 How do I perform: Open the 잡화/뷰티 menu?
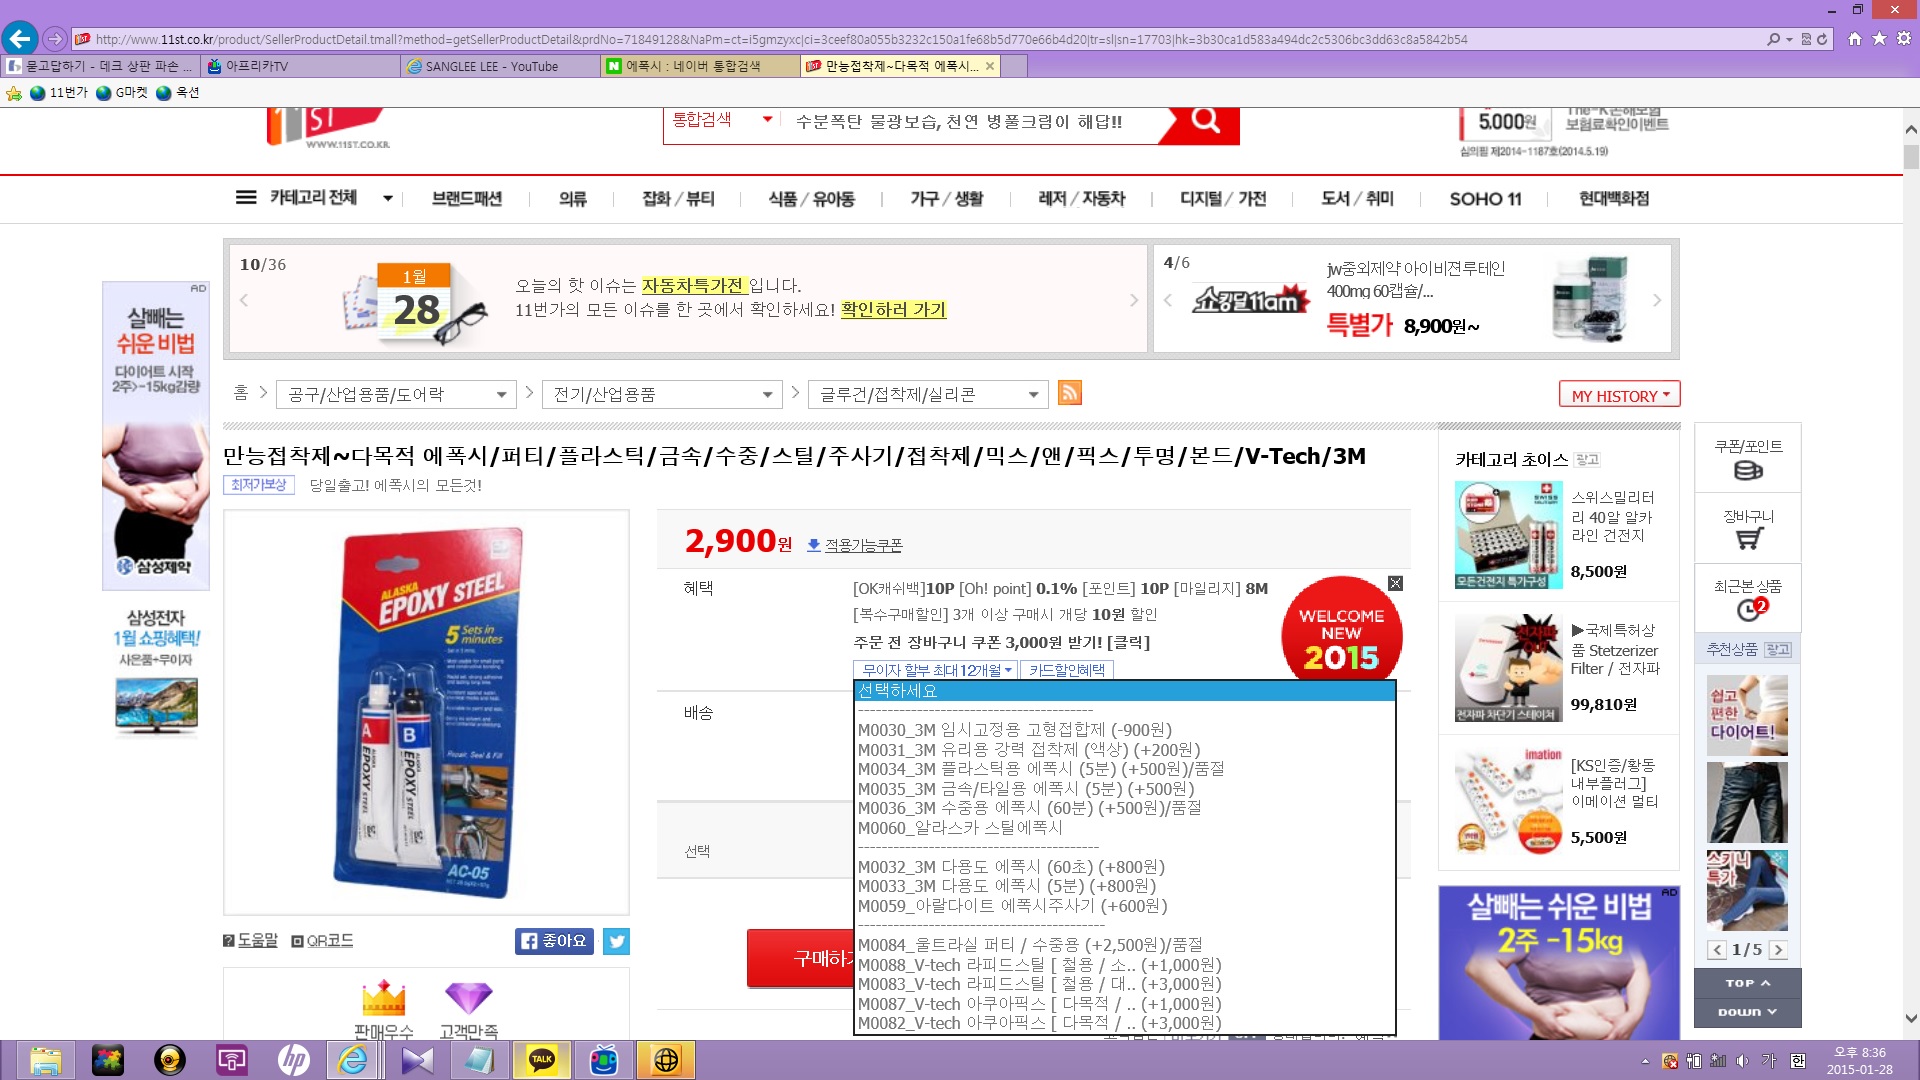click(x=678, y=198)
